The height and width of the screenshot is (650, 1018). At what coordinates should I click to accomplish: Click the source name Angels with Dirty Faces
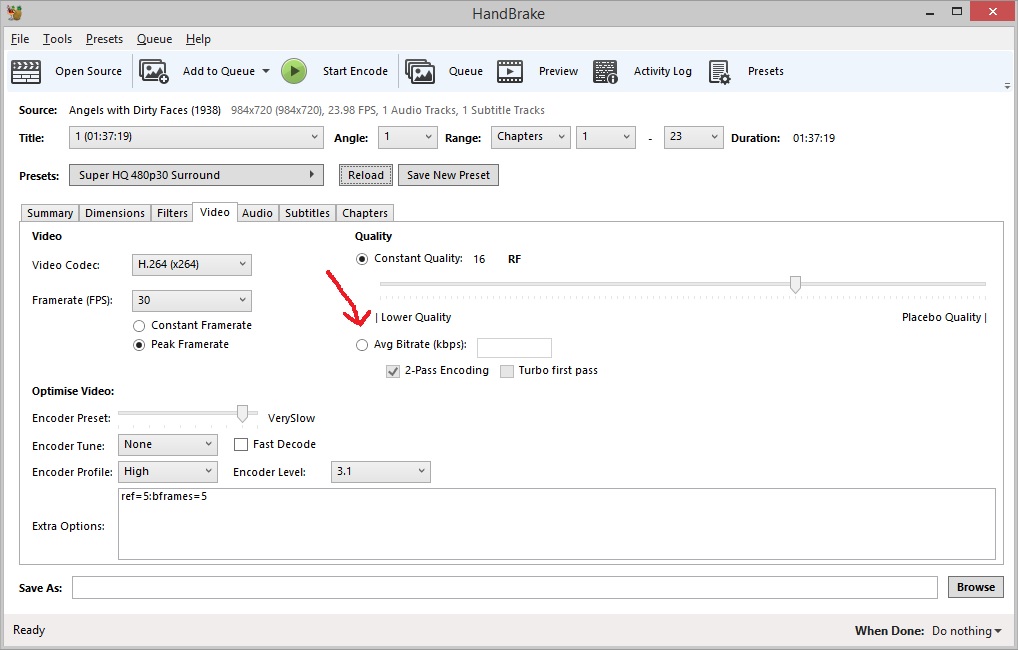[x=145, y=110]
